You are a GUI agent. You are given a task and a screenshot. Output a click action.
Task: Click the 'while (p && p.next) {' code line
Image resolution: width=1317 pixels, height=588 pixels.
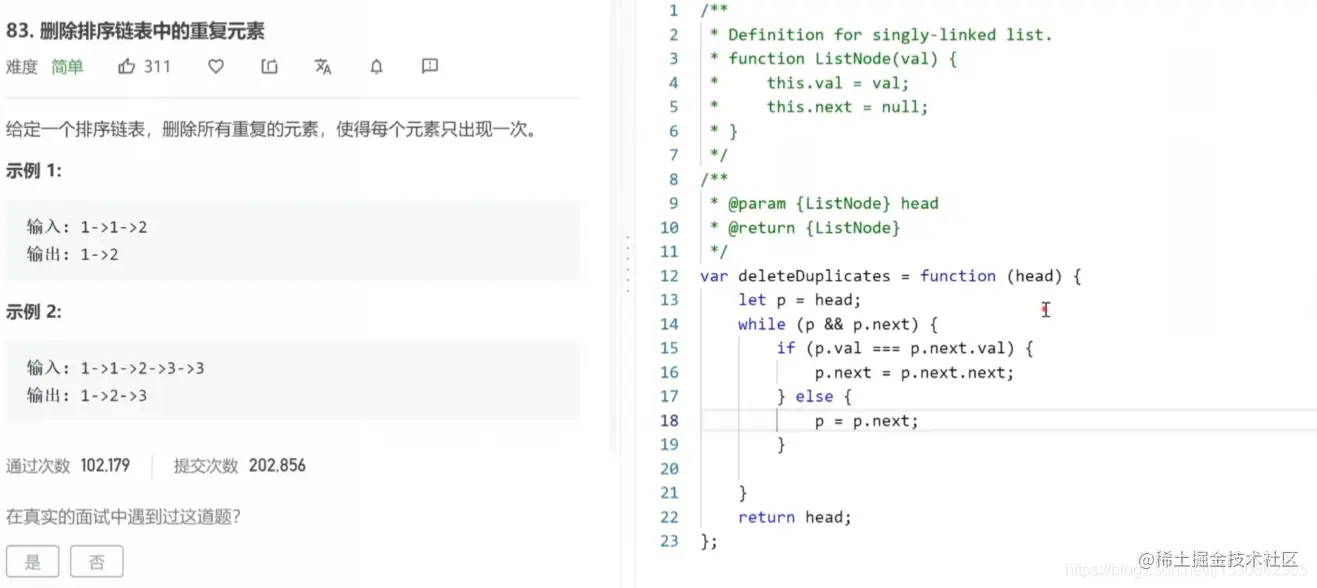[x=838, y=324]
